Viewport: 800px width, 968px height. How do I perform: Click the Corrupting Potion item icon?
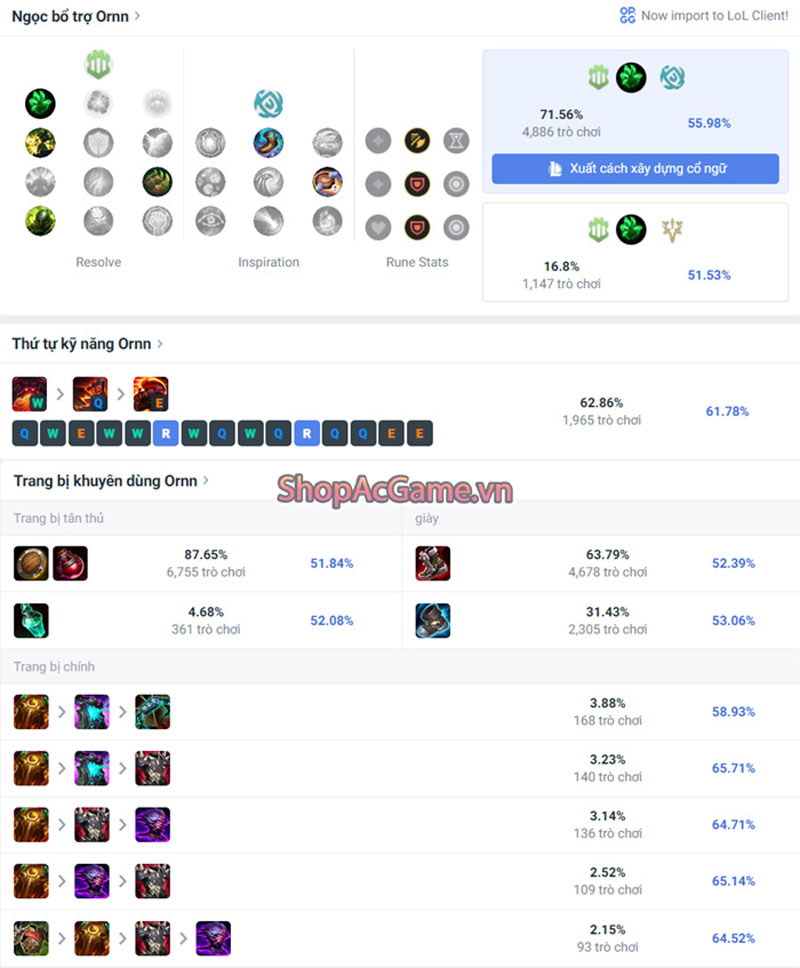pyautogui.click(x=31, y=620)
